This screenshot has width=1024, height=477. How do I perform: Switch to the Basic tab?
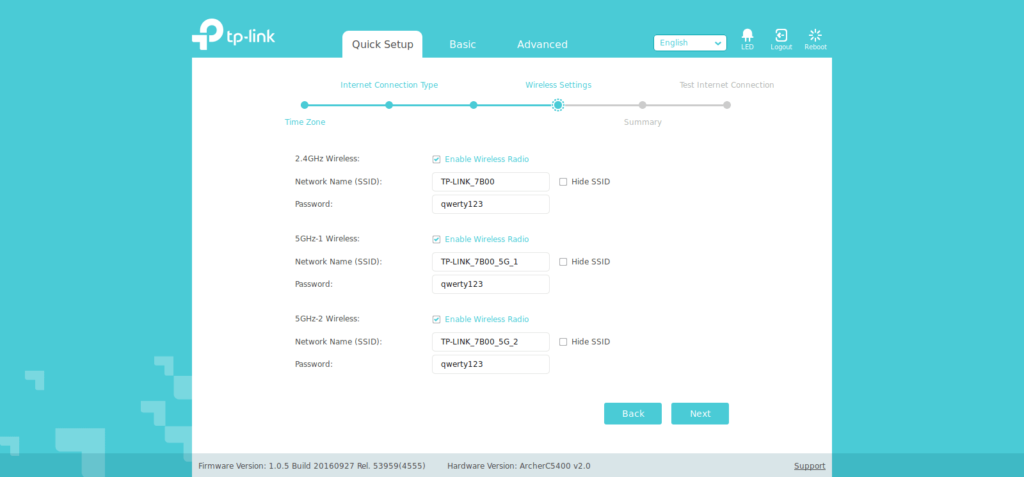(462, 44)
